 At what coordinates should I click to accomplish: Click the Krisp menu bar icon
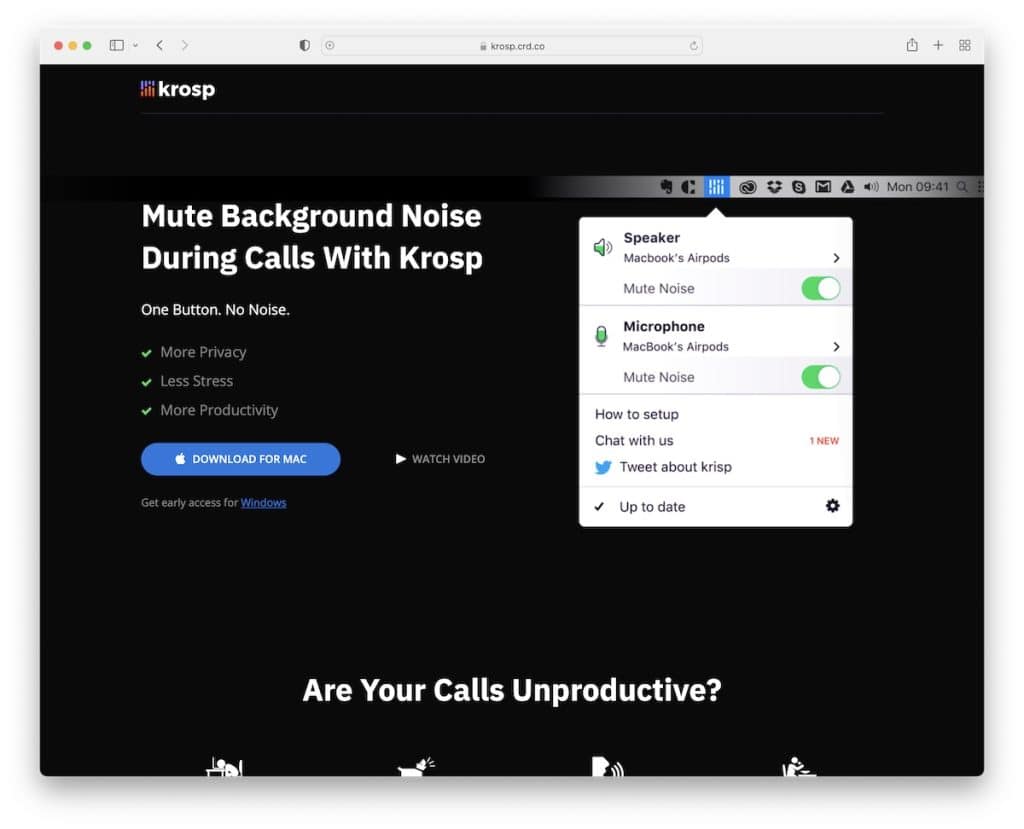tap(716, 187)
